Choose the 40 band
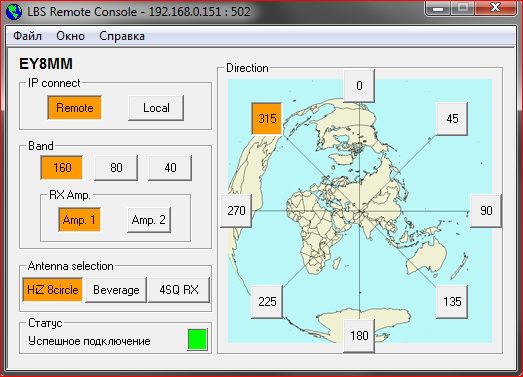The image size is (523, 377). point(170,167)
